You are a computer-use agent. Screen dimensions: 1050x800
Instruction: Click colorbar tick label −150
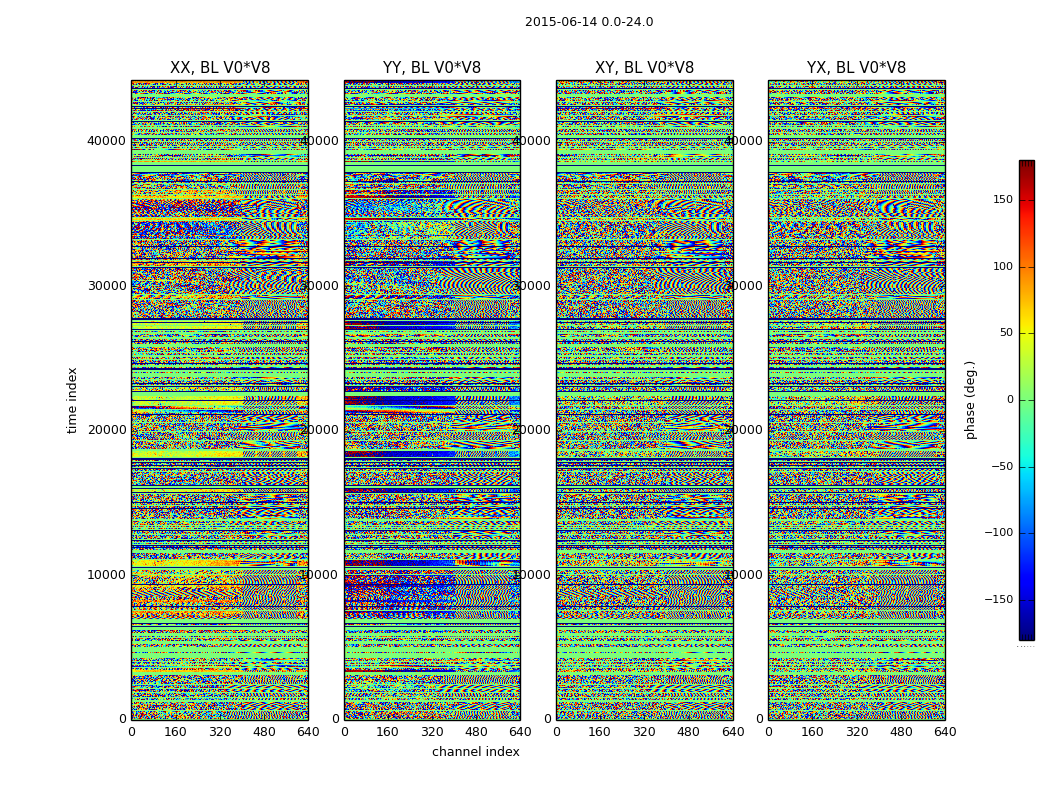tap(998, 600)
